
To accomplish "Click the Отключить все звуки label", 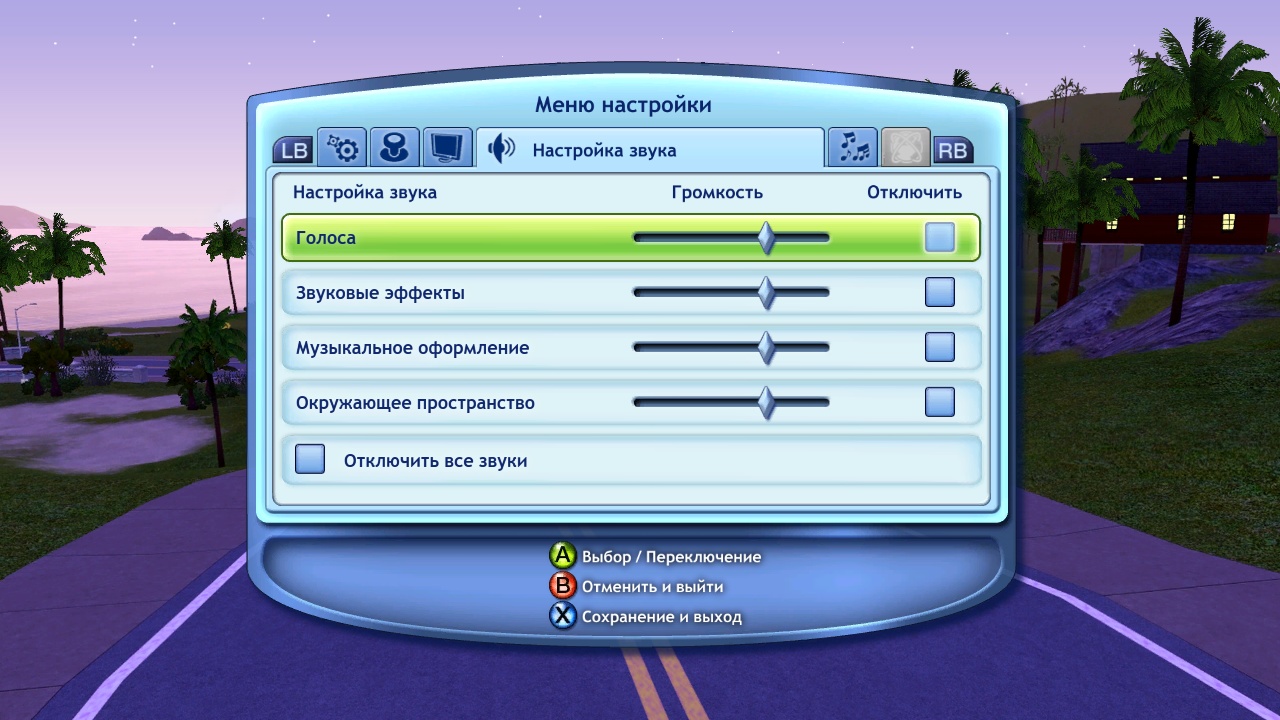I will coord(435,461).
